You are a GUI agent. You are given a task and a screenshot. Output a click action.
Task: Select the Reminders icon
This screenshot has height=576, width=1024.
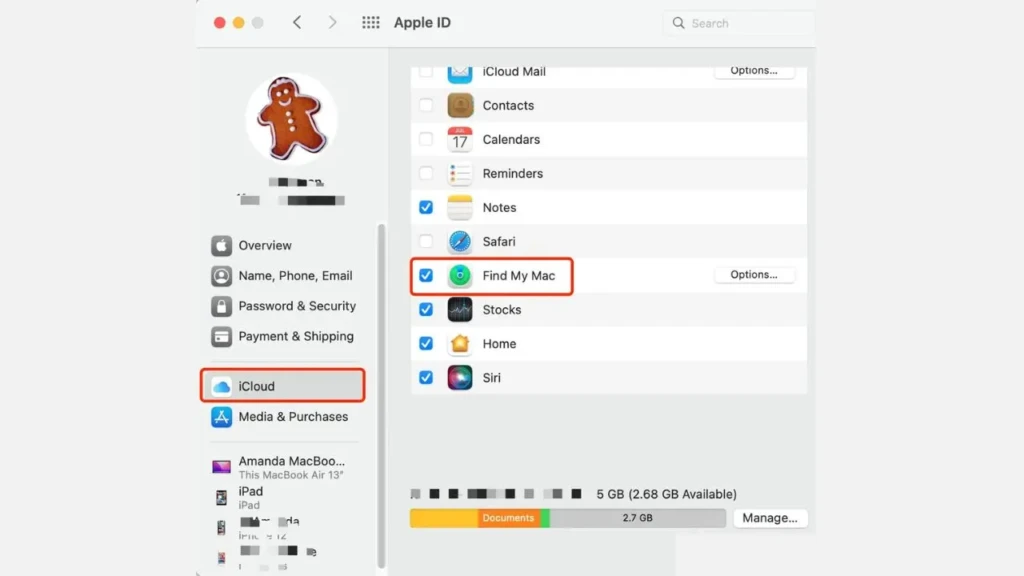459,173
